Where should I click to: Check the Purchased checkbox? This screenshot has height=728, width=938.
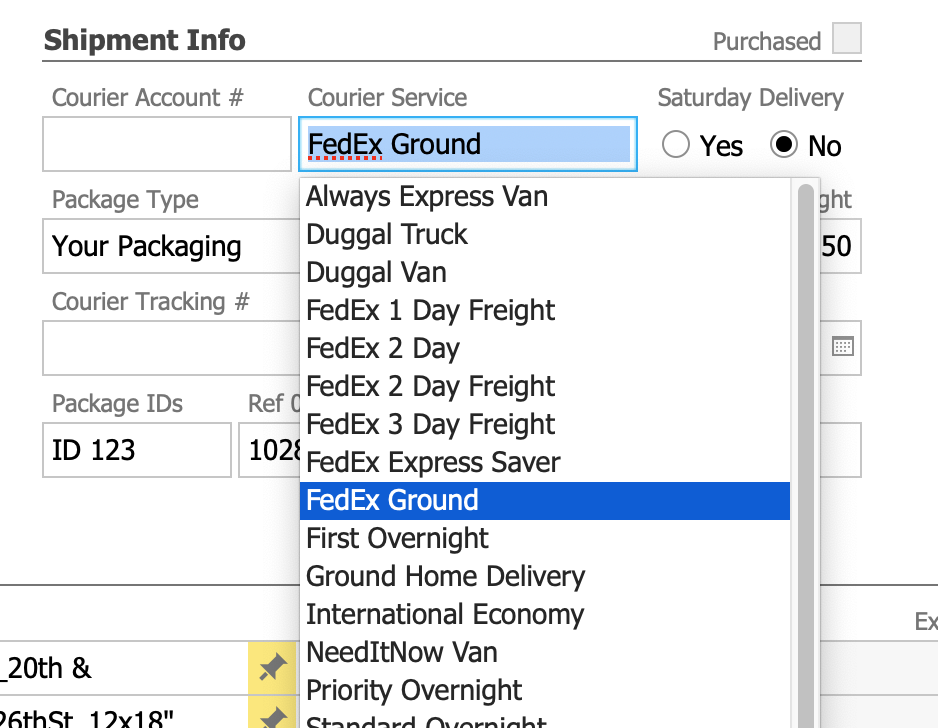click(x=847, y=39)
